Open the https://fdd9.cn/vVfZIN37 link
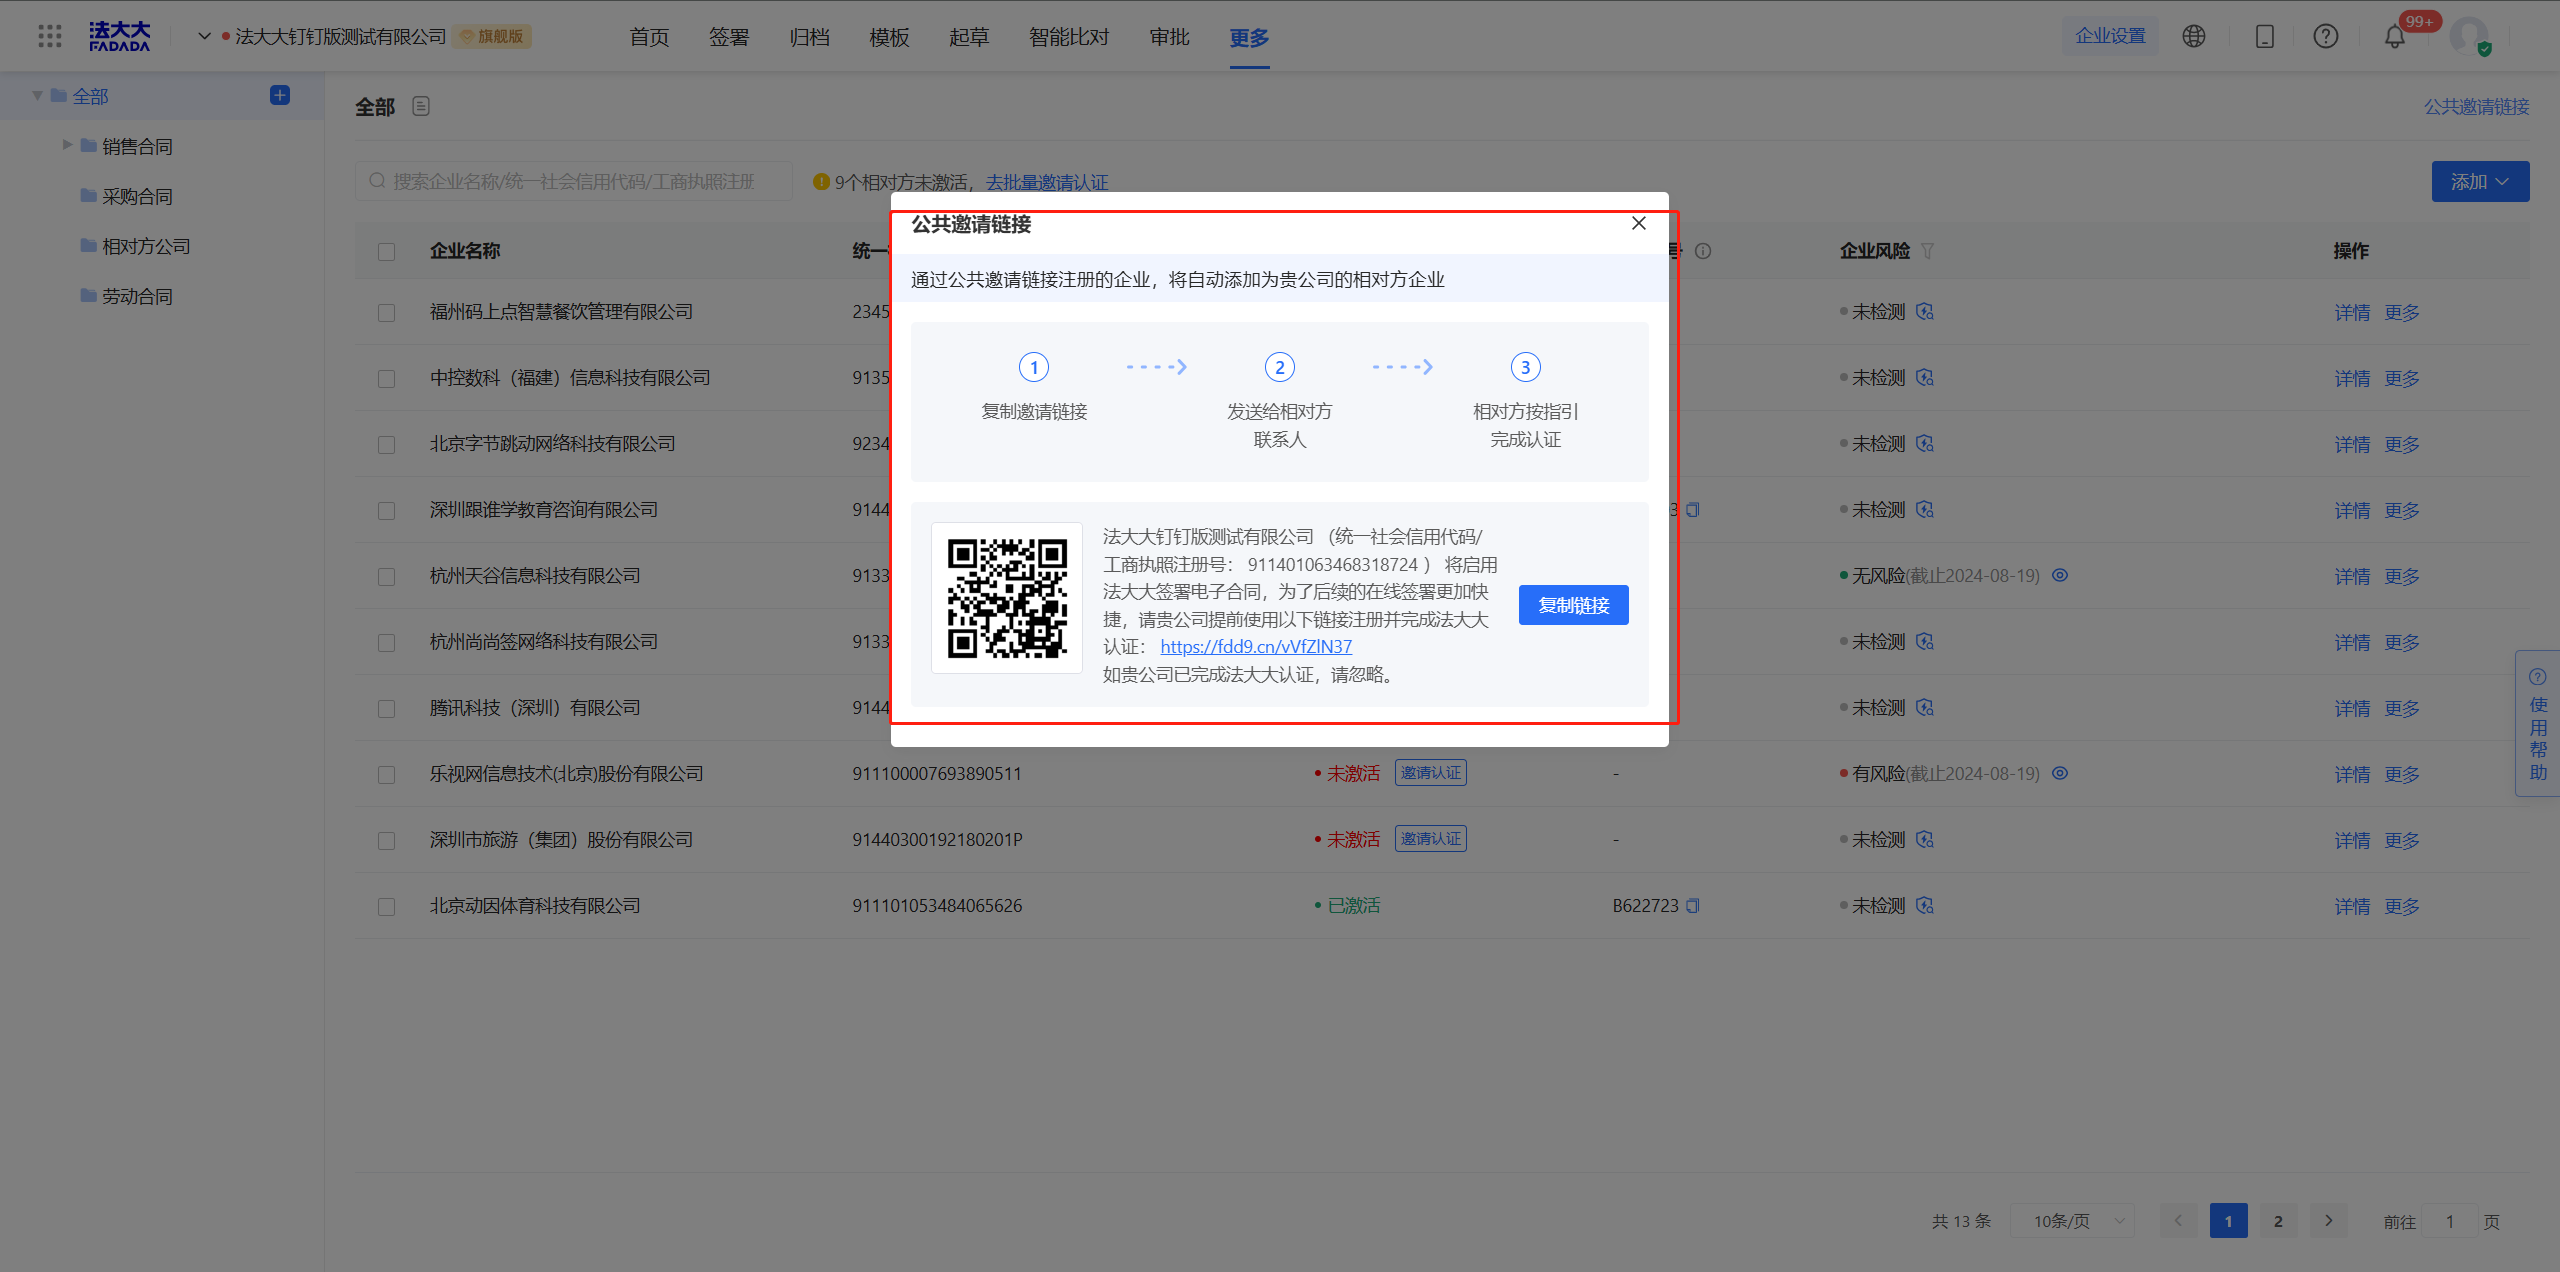2560x1272 pixels. [1256, 647]
